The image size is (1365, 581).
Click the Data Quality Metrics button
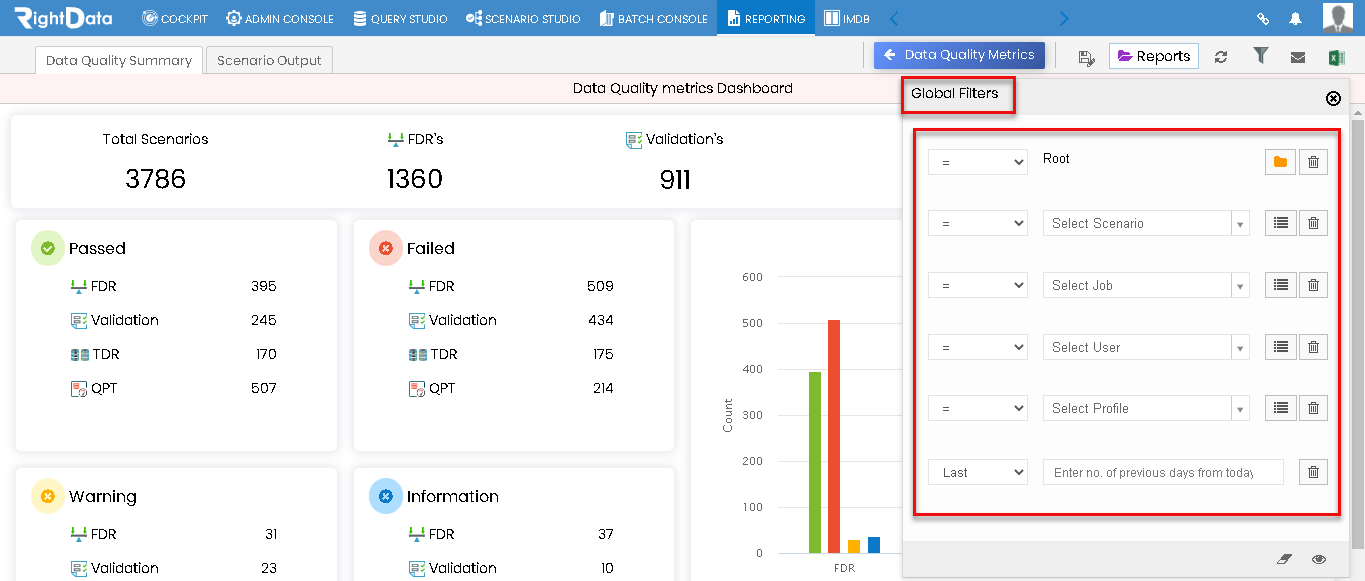coord(960,55)
